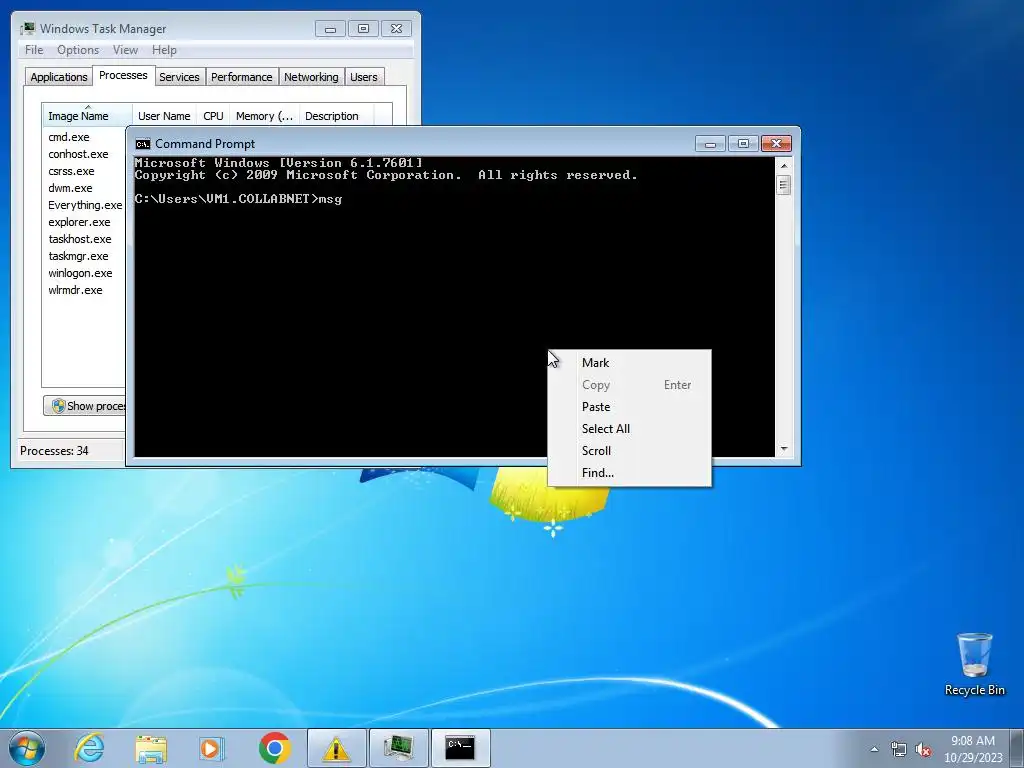Launch Internet Explorer from taskbar
Image resolution: width=1024 pixels, height=768 pixels.
89,748
